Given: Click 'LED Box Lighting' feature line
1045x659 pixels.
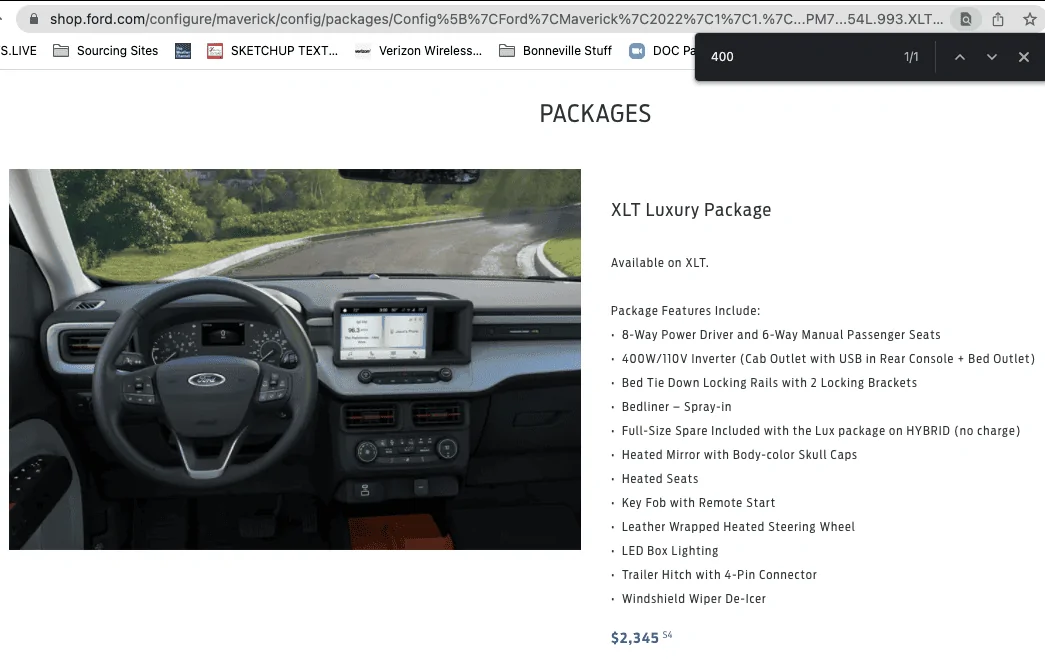Looking at the screenshot, I should (670, 550).
